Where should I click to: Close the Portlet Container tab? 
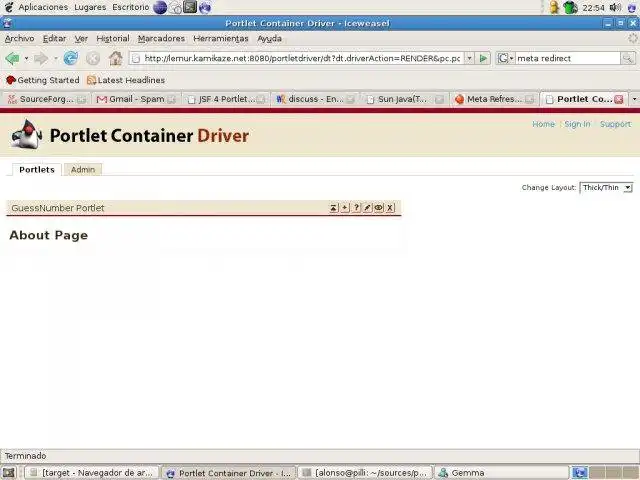pyautogui.click(x=619, y=99)
